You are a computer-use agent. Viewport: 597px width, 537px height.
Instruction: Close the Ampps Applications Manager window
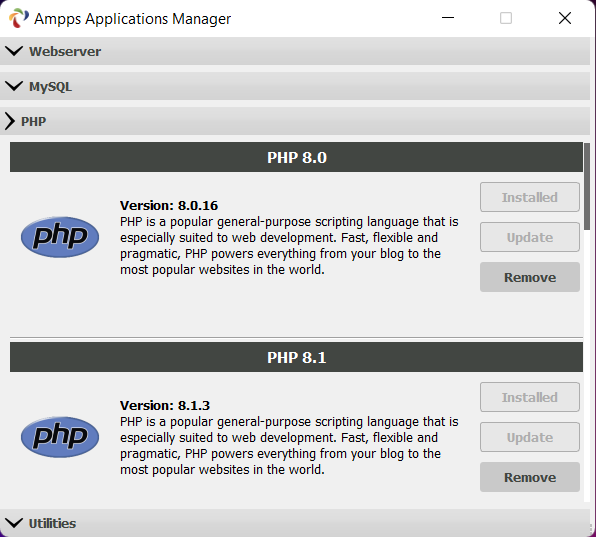click(565, 18)
